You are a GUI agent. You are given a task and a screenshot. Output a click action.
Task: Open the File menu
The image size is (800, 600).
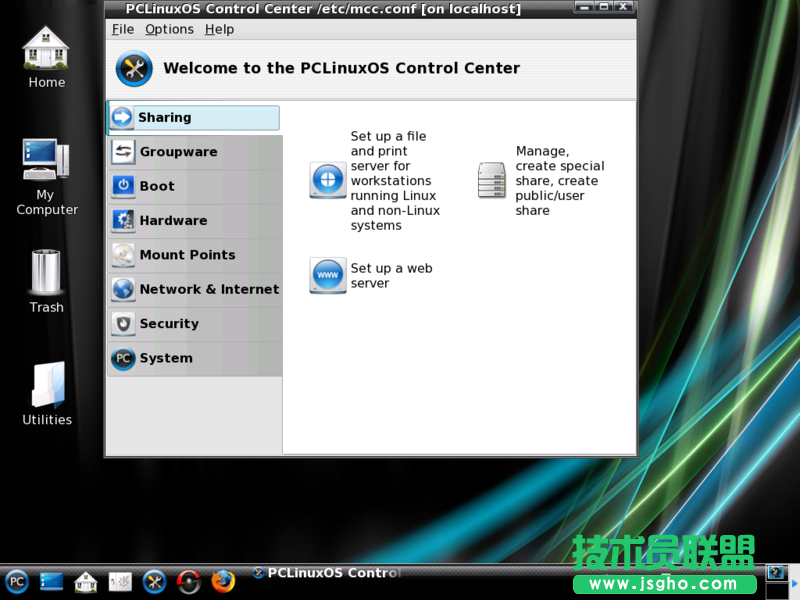click(122, 29)
